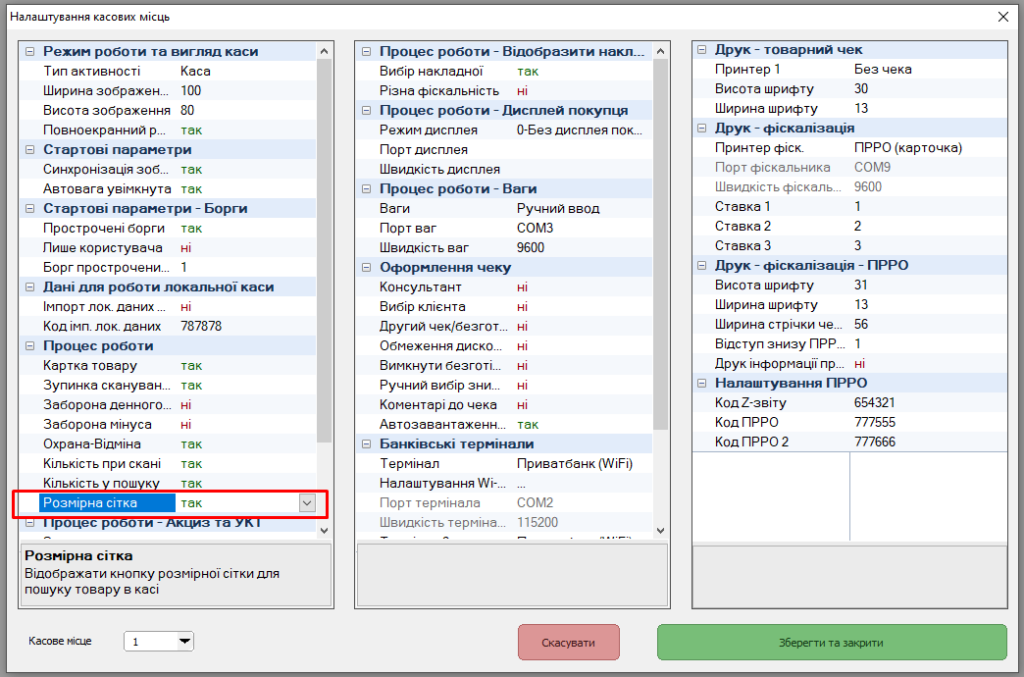Collapse the Налаштування ПРРО section

pos(701,383)
